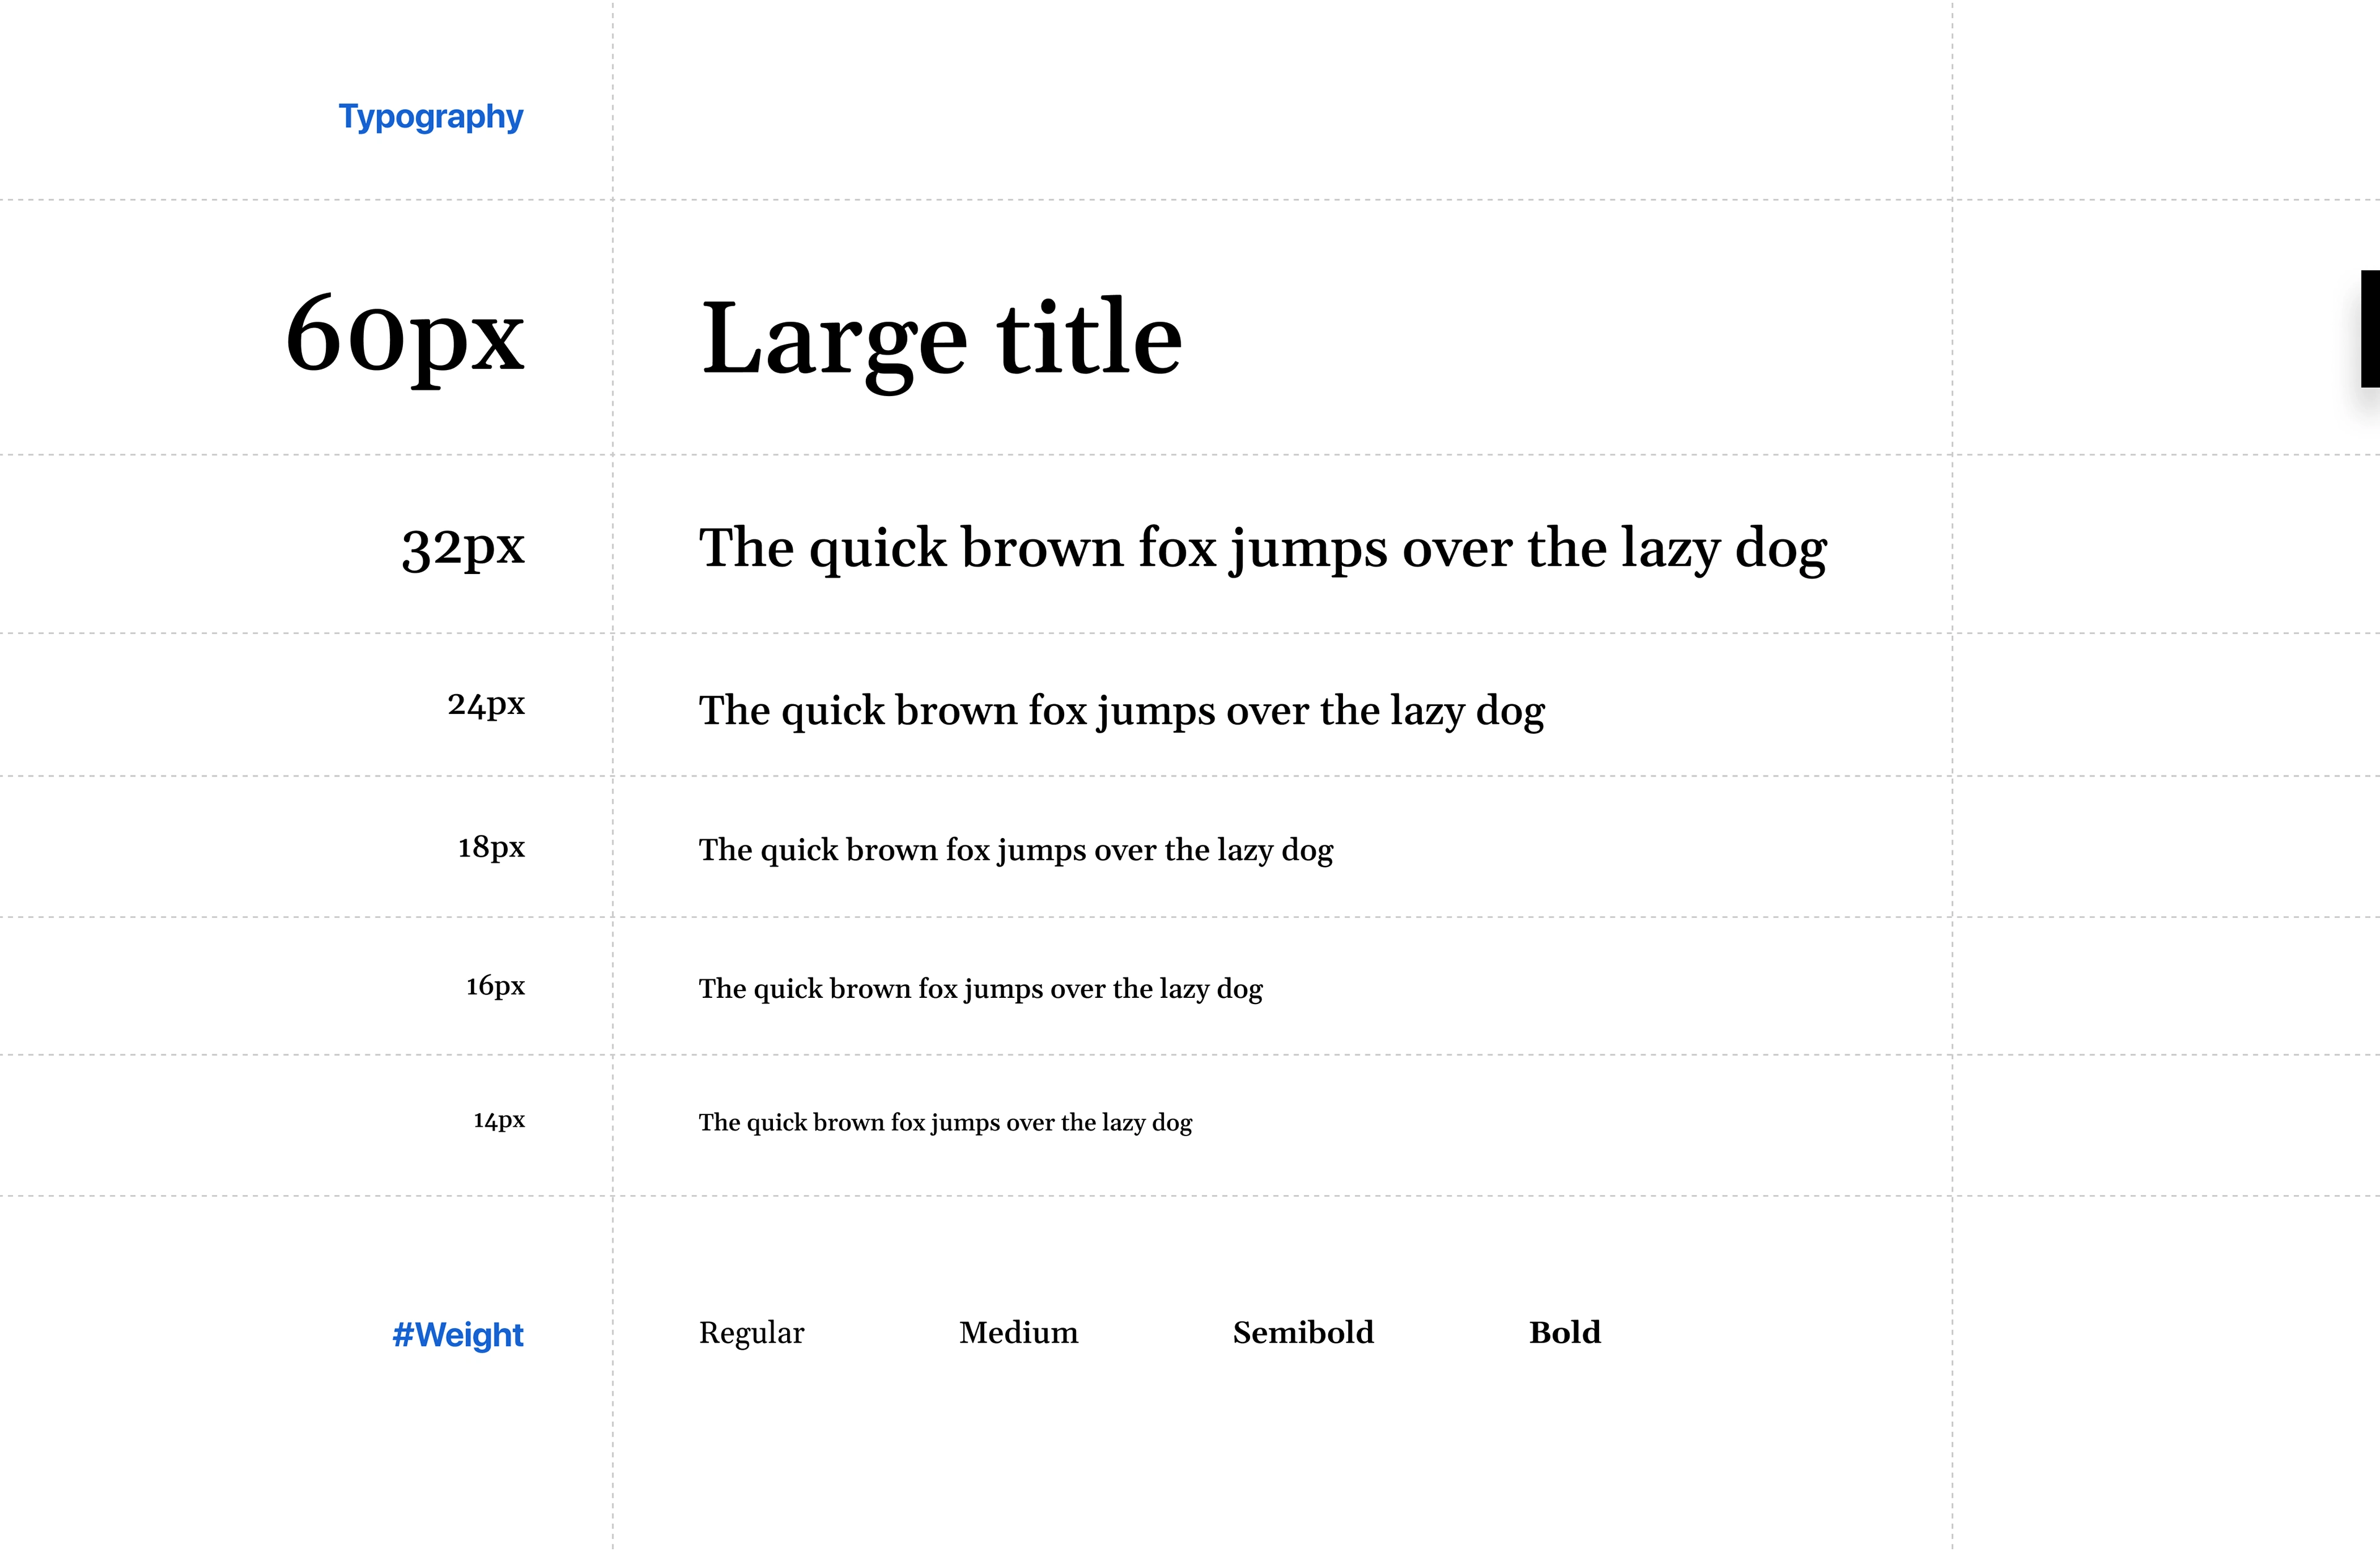Viewport: 2380px width, 1552px height.
Task: Click the blue #Weight heading
Action: click(457, 1334)
